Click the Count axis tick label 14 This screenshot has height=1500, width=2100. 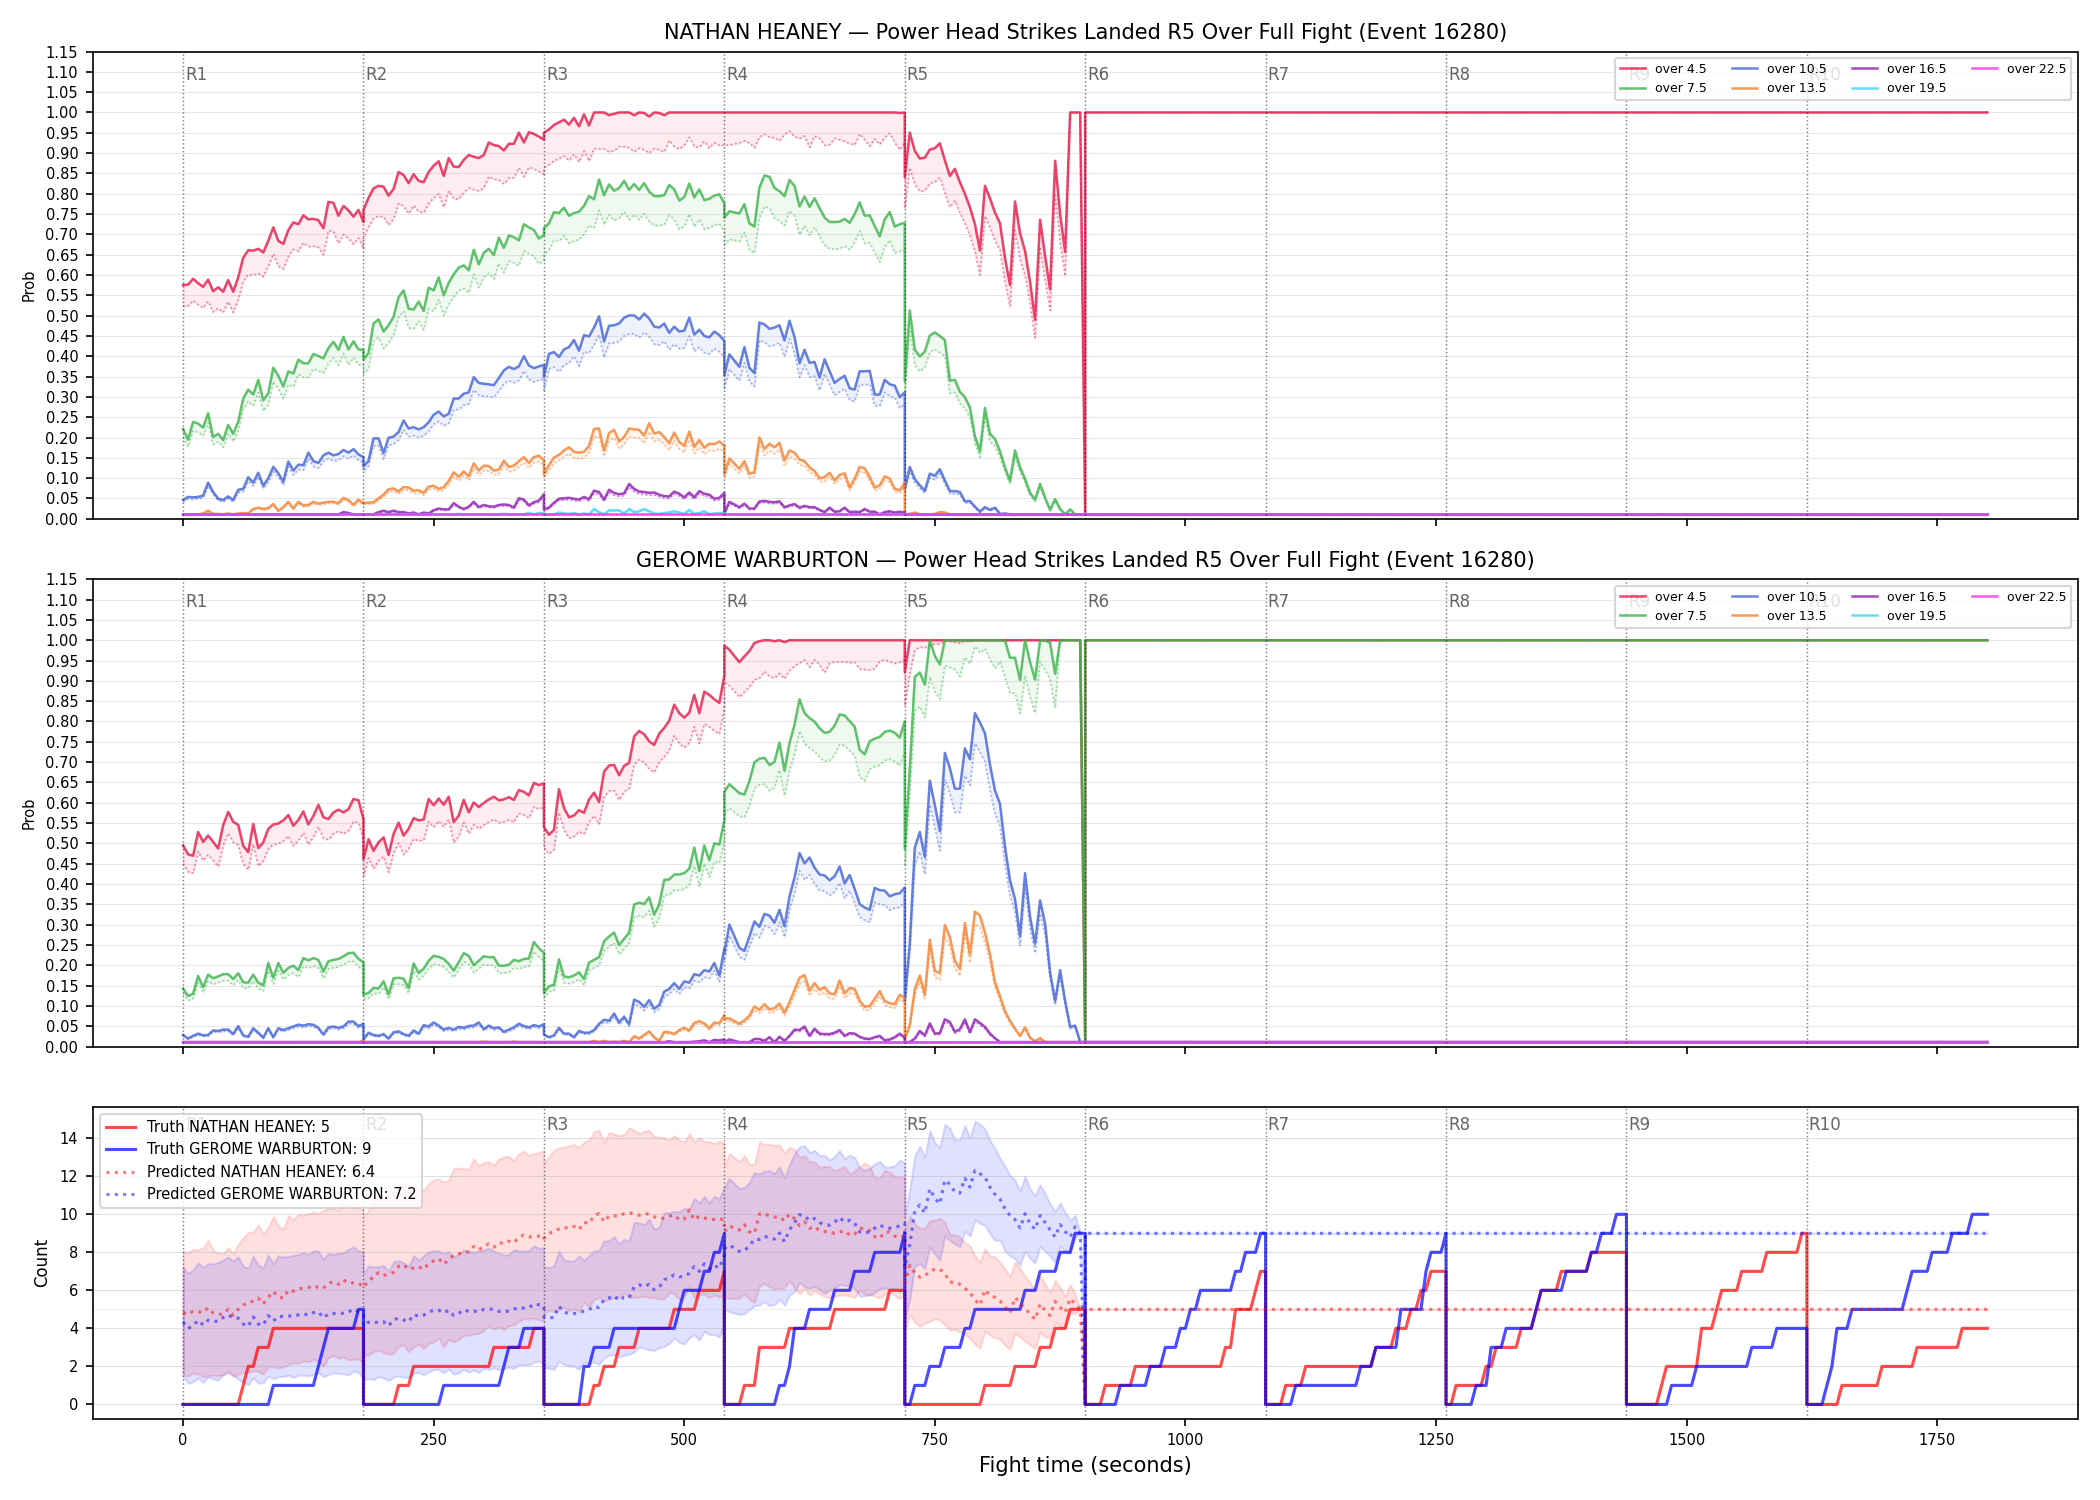pyautogui.click(x=69, y=1138)
